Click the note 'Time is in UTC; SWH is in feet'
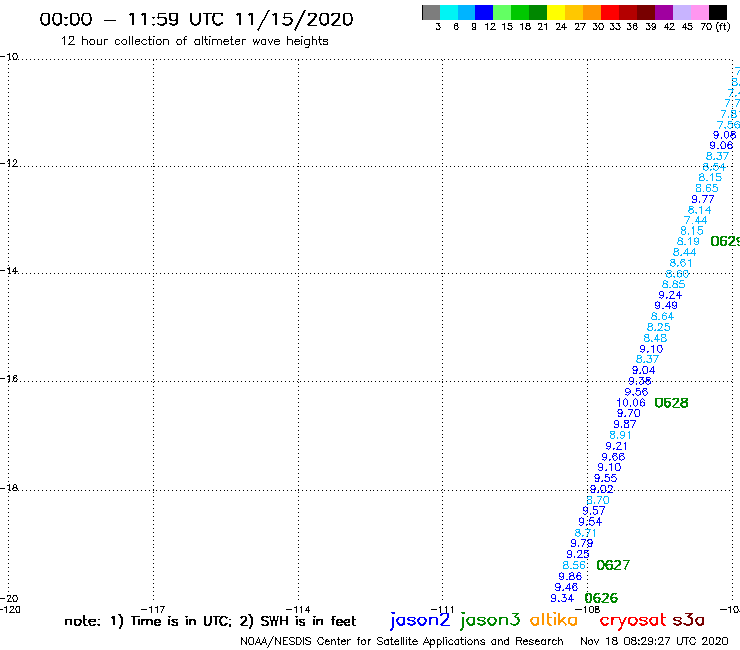The height and width of the screenshot is (650, 740). (x=210, y=621)
